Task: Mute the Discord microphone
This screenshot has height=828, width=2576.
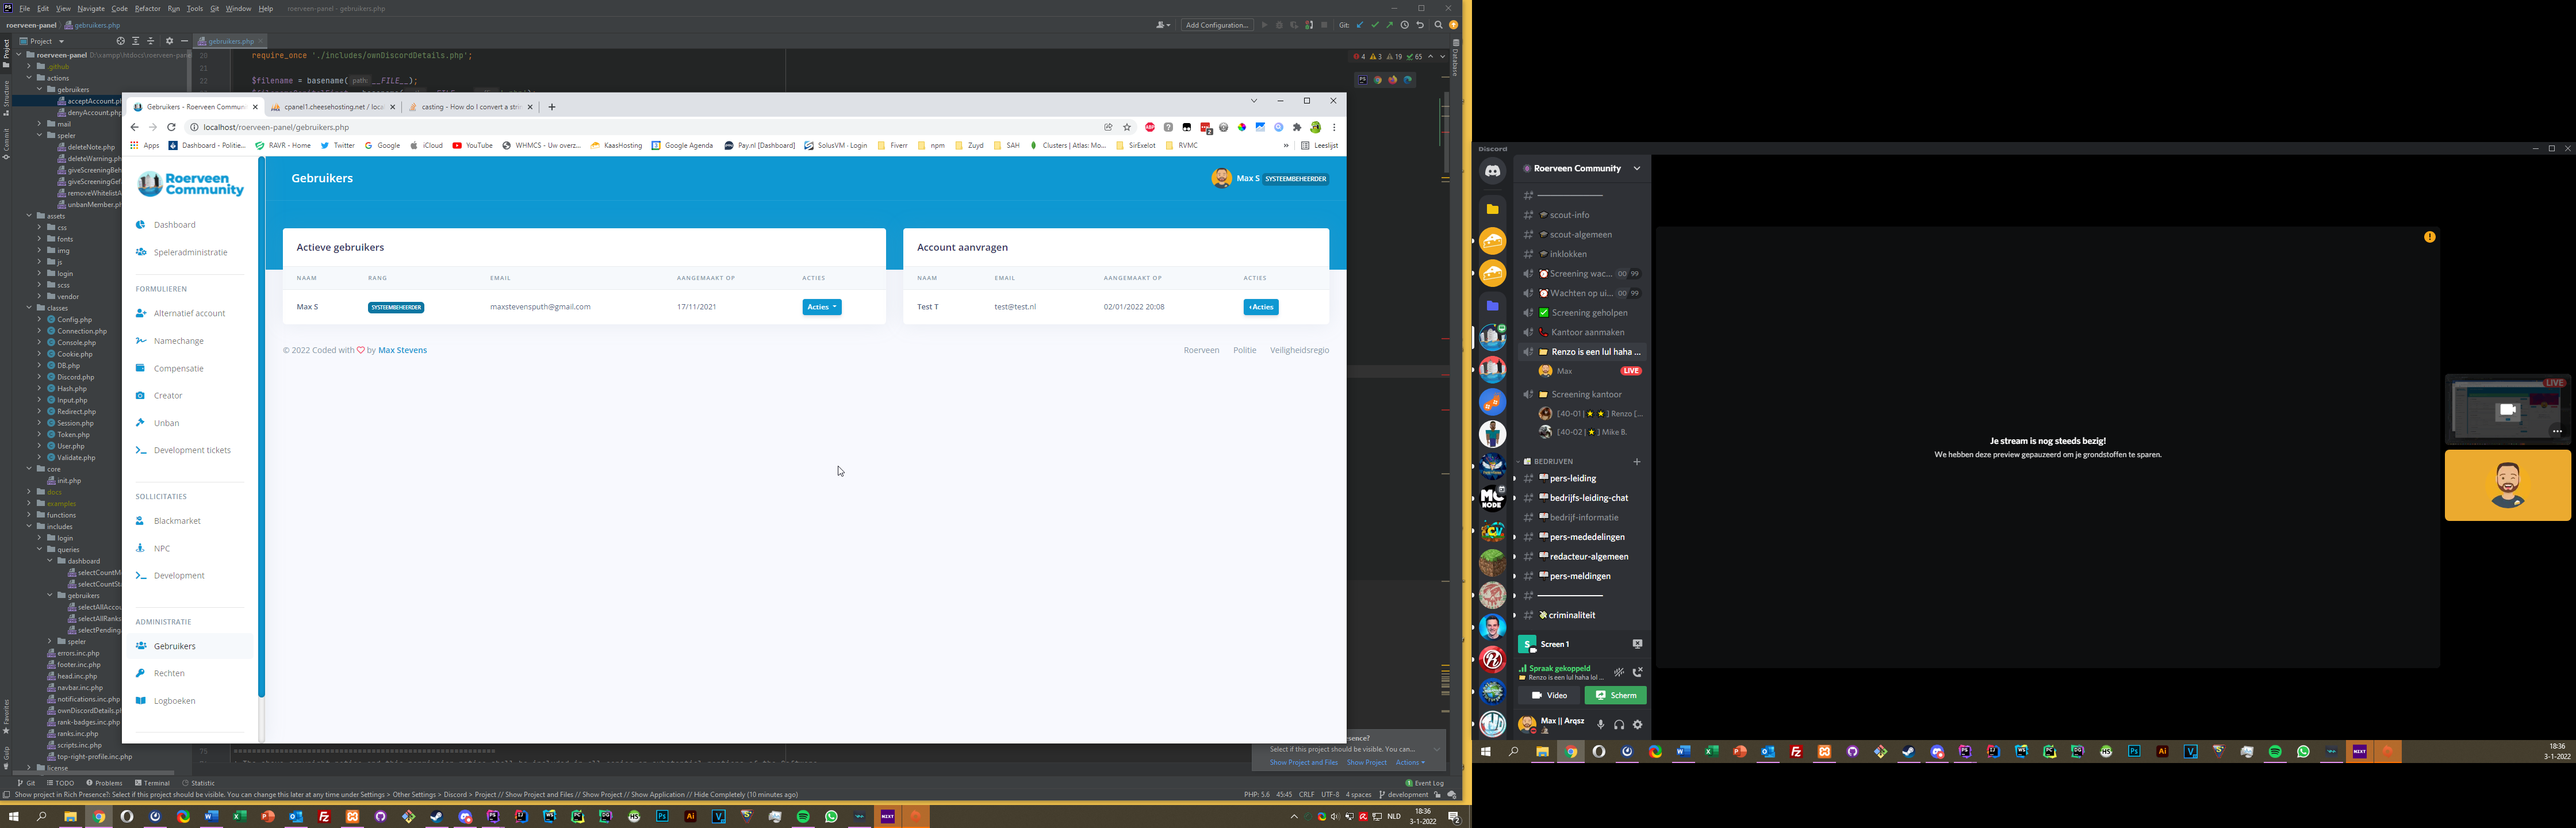Action: point(1600,724)
